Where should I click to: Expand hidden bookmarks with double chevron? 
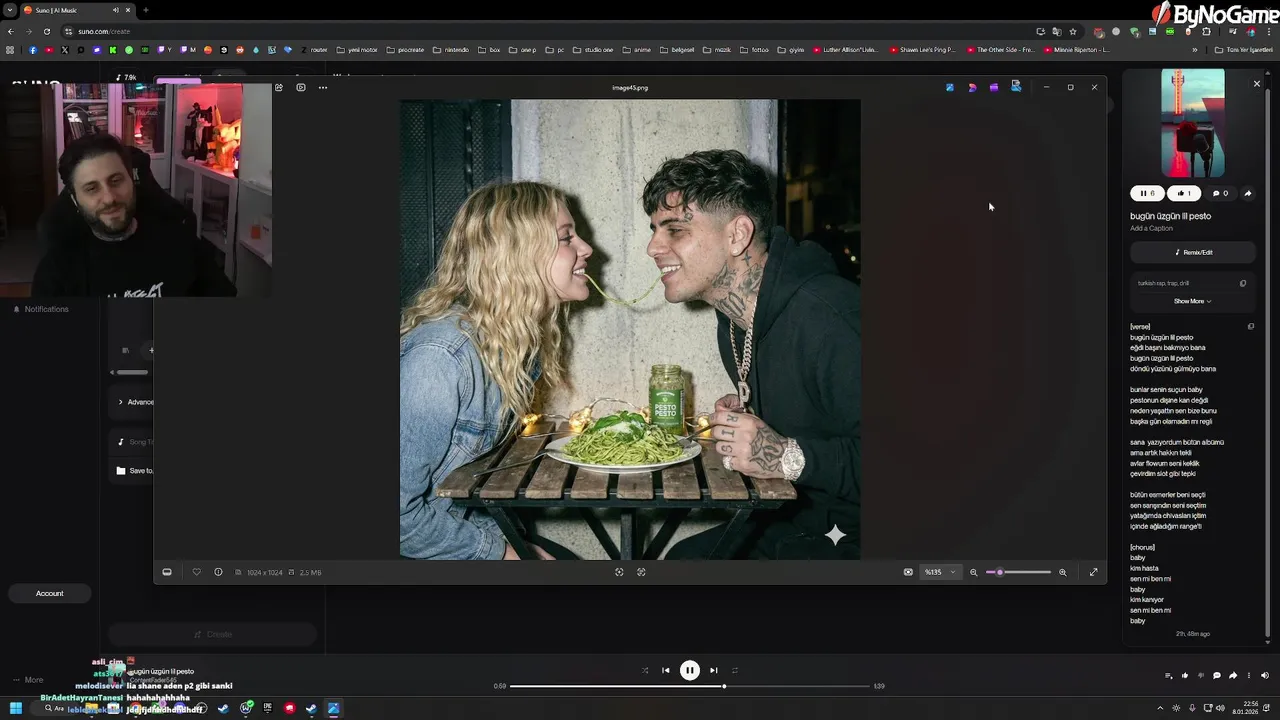click(1195, 49)
